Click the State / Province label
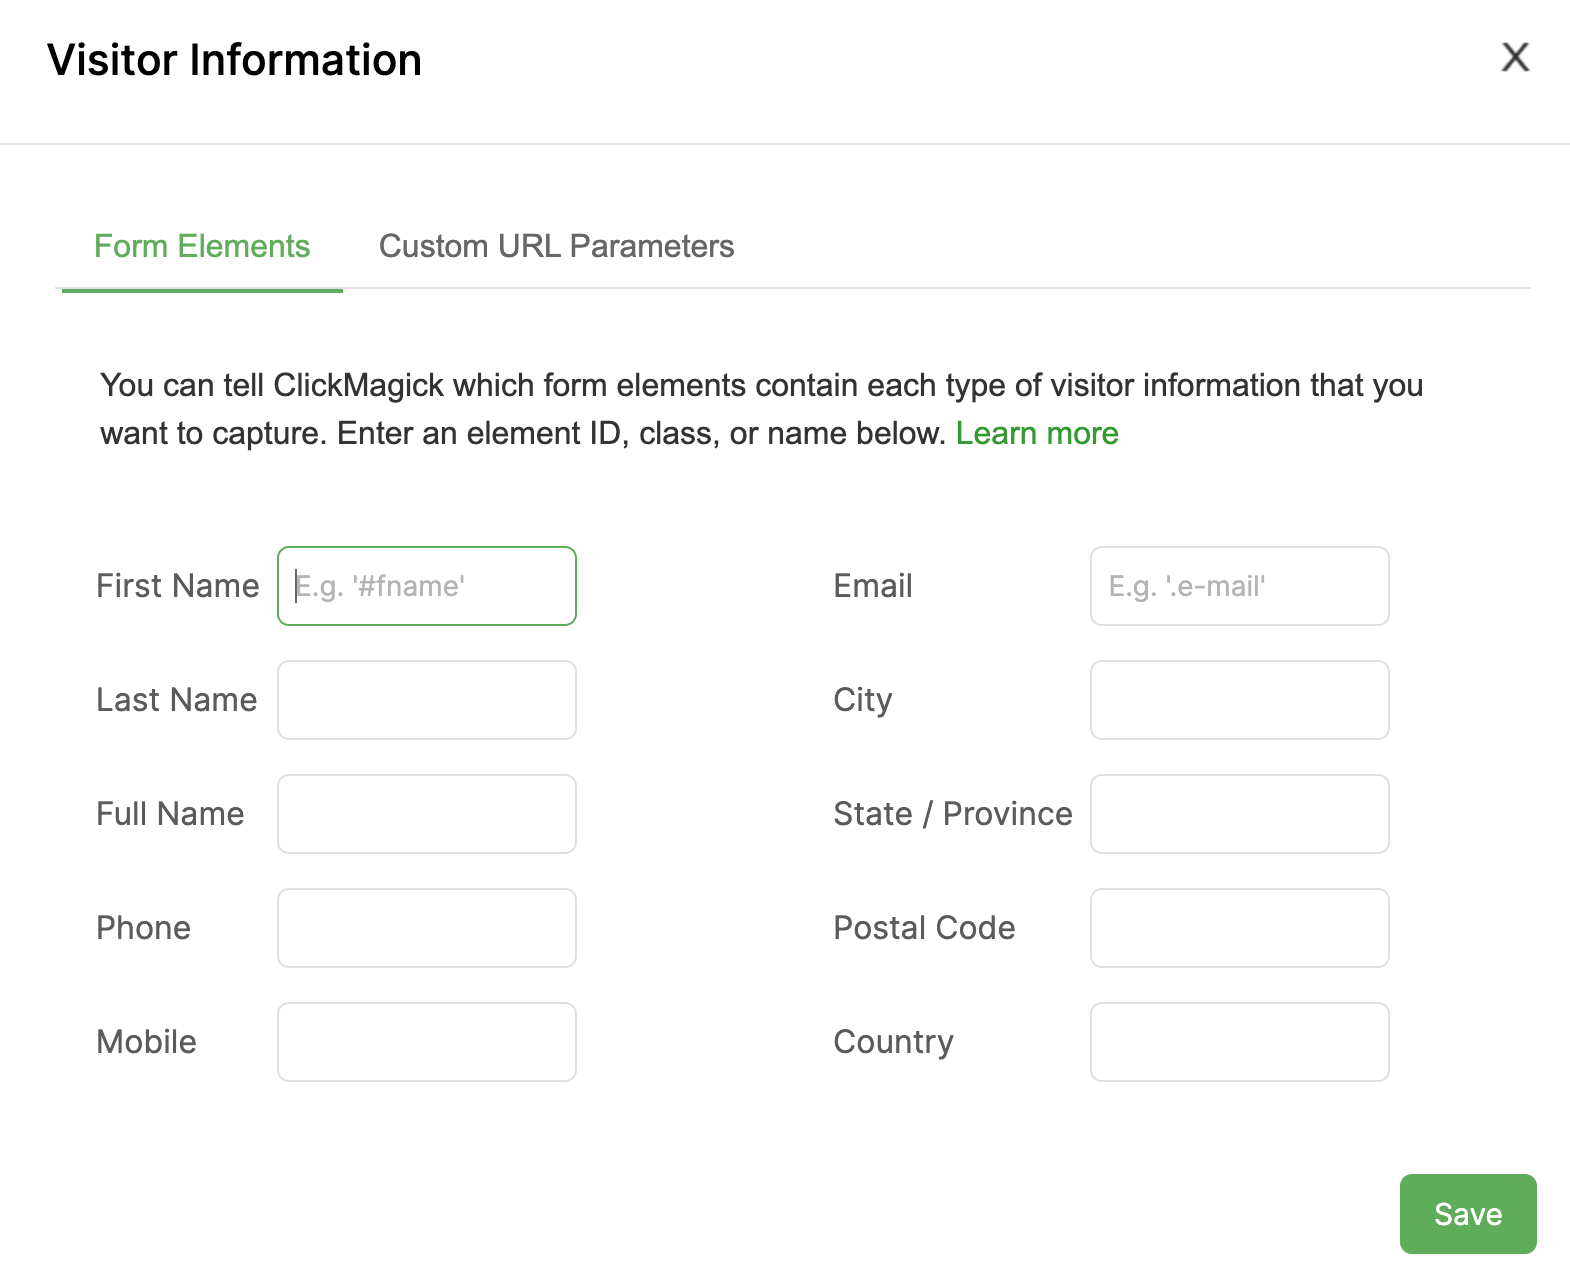 click(952, 814)
